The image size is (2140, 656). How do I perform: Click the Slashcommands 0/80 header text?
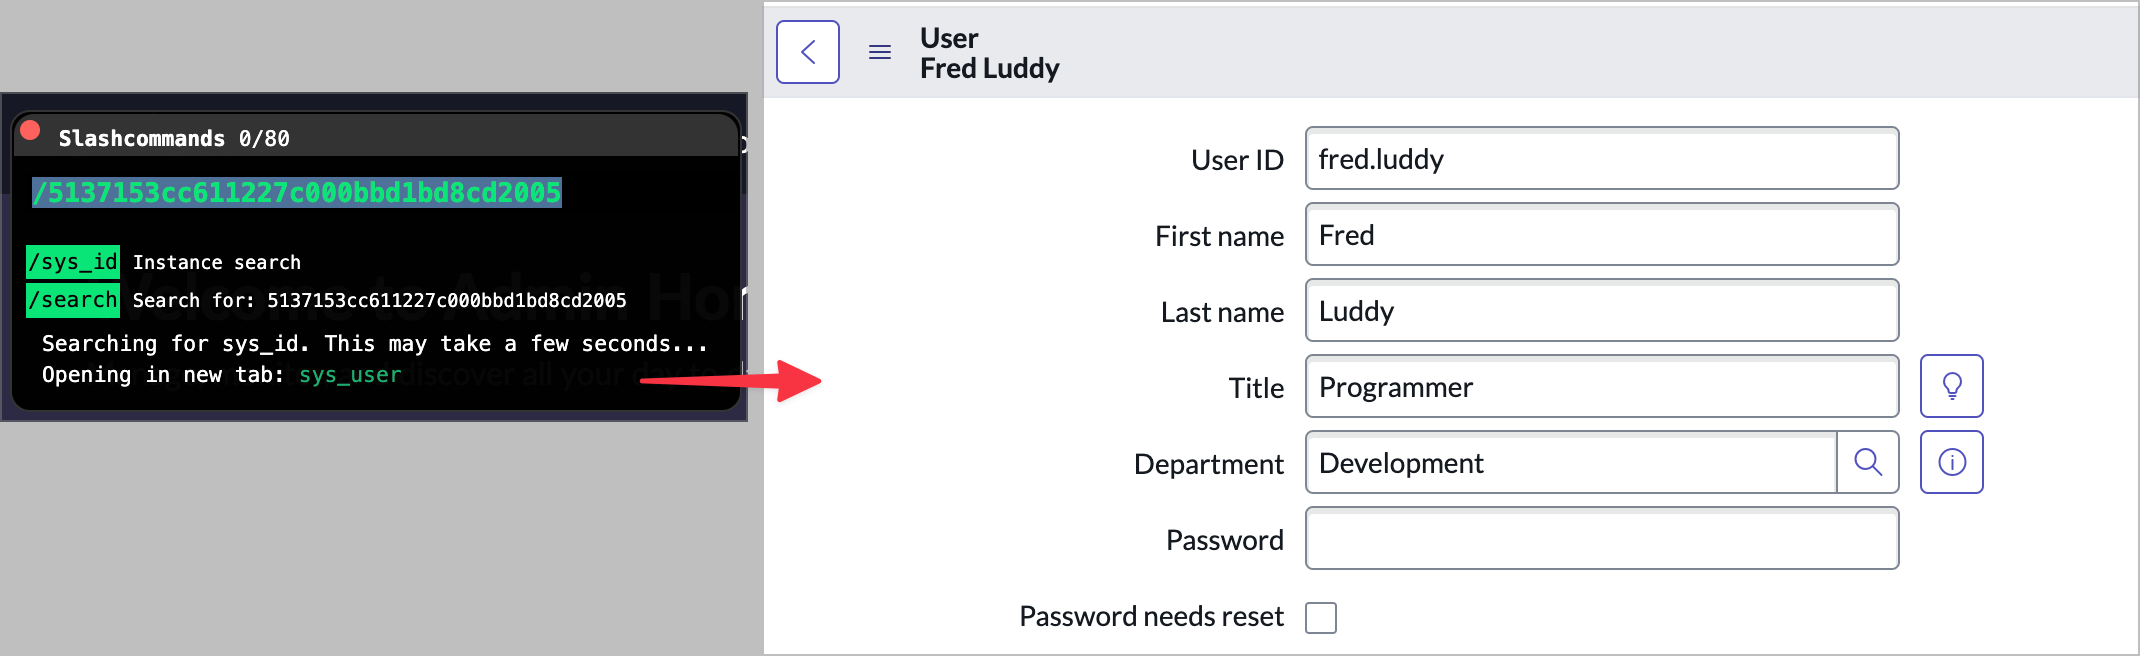174,138
